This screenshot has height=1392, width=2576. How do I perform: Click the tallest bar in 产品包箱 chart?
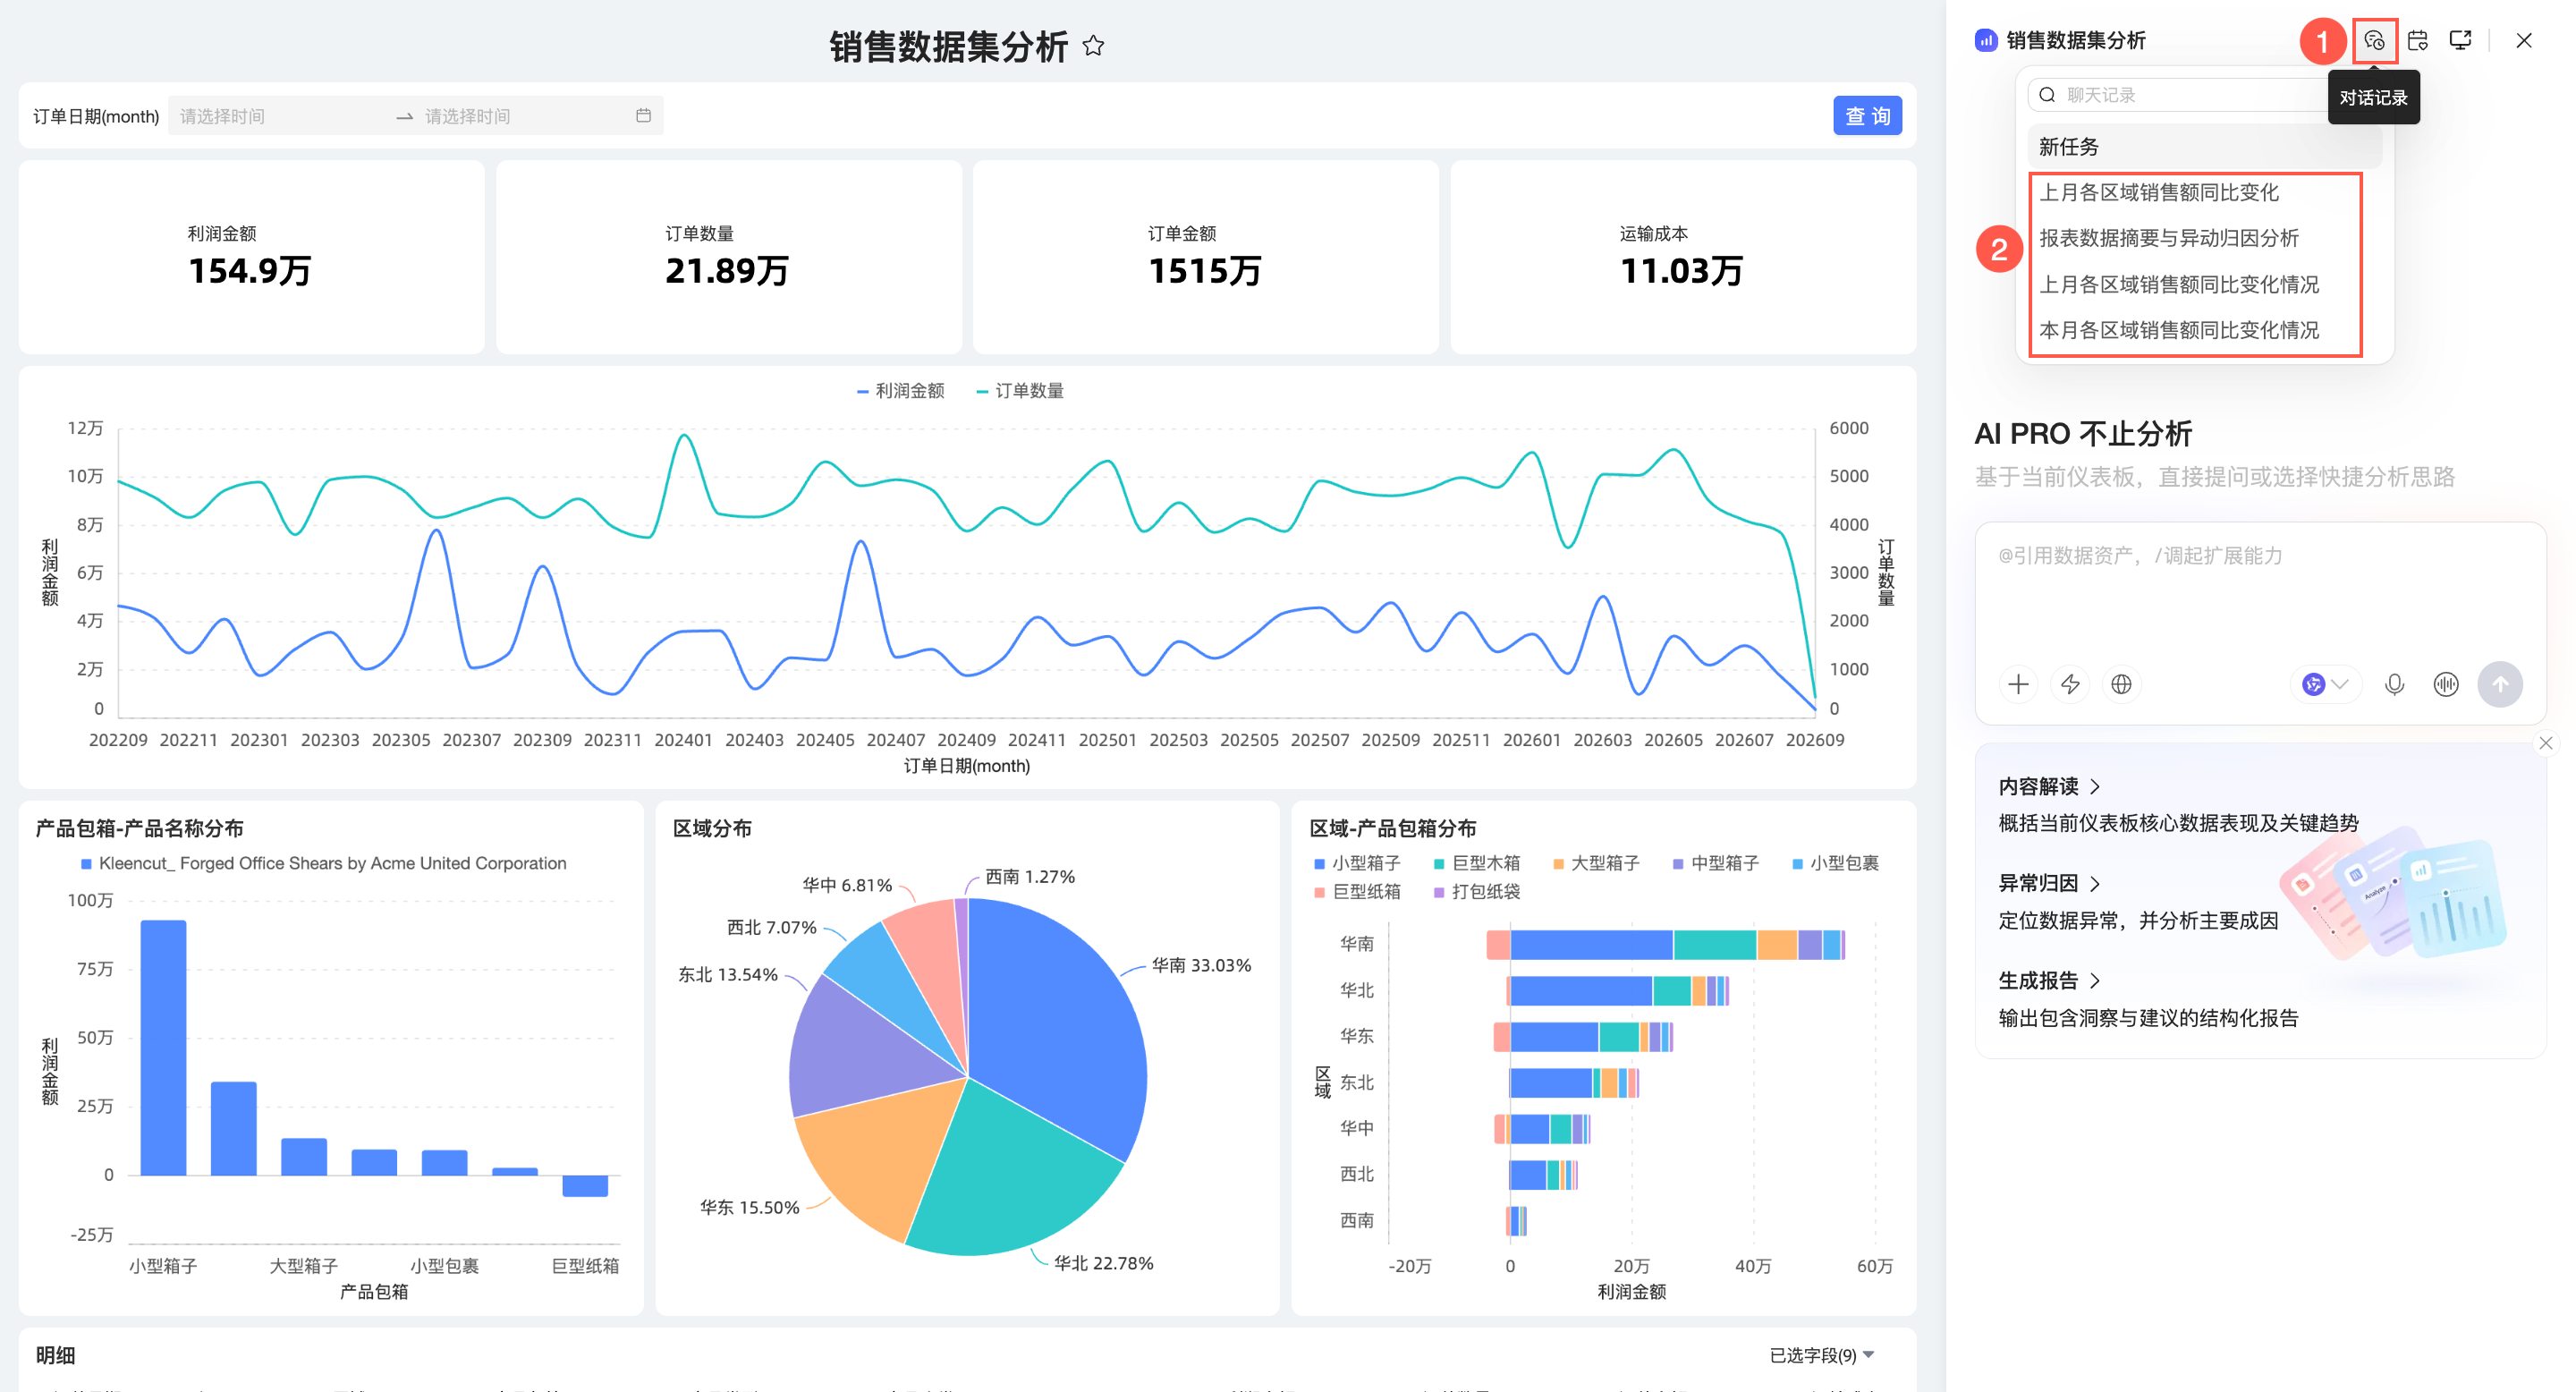163,1048
